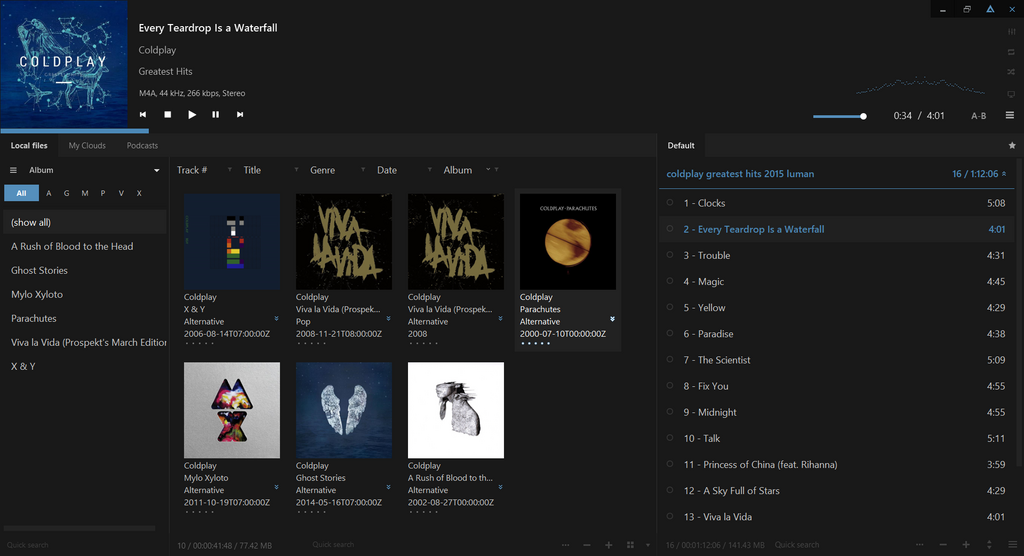Select A Rush of Blood to the Head in list
The image size is (1024, 556).
tap(85, 246)
